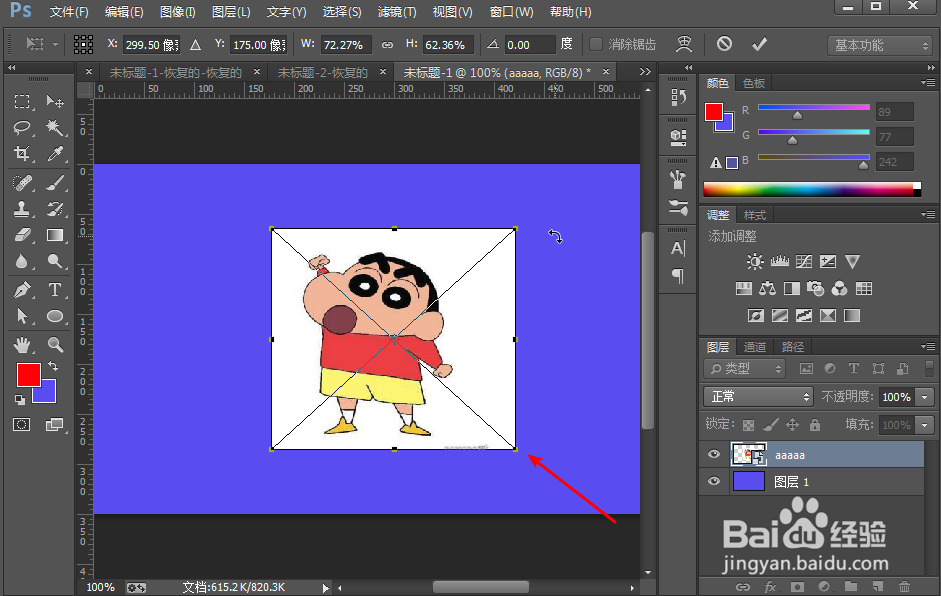
Task: Show more document tabs with double chevron
Action: coord(645,71)
